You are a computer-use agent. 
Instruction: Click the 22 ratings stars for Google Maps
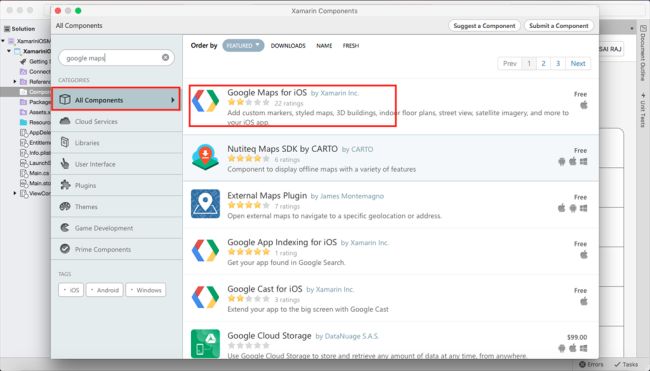248,102
